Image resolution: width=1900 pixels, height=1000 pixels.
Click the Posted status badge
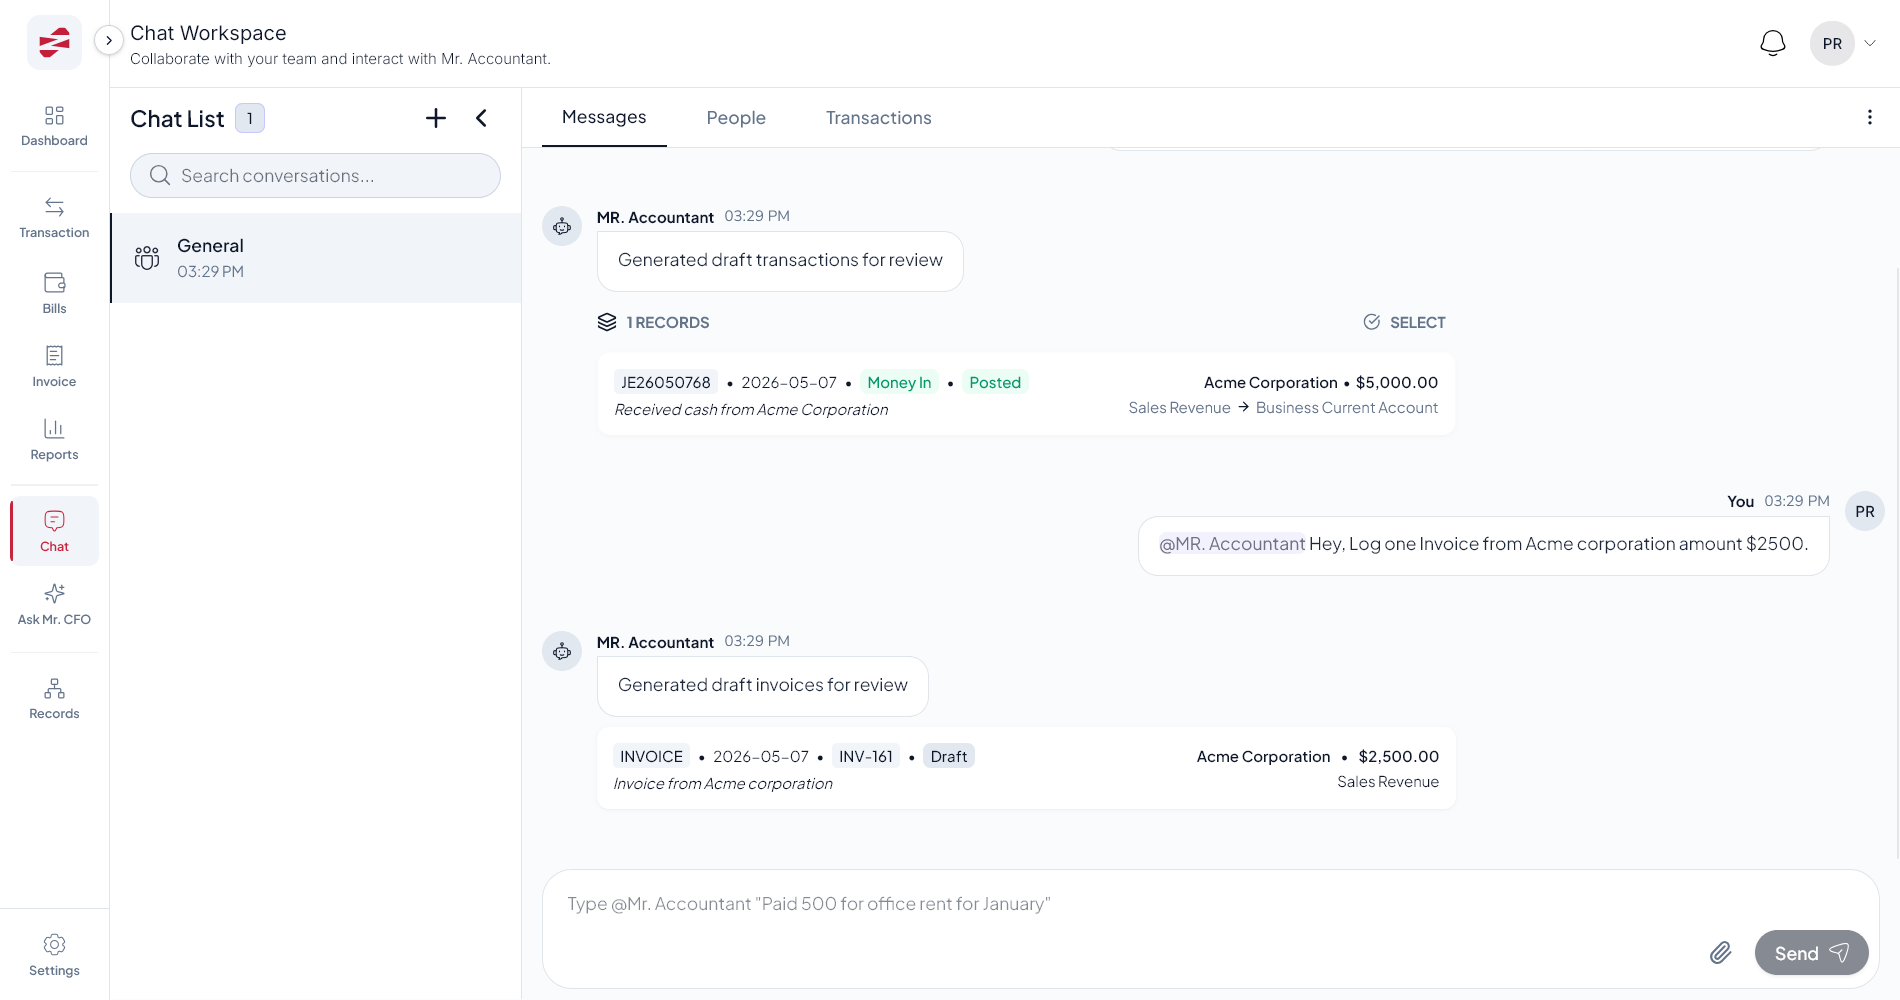tap(995, 382)
